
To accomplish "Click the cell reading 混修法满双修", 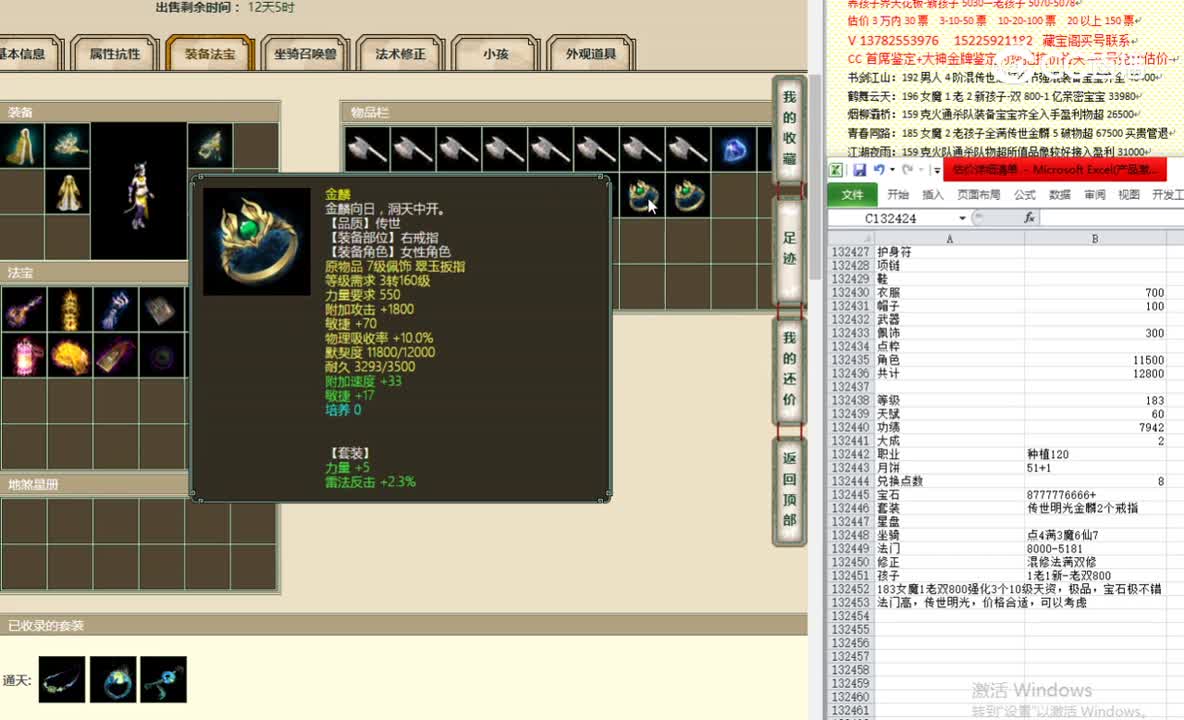I will pyautogui.click(x=1095, y=562).
